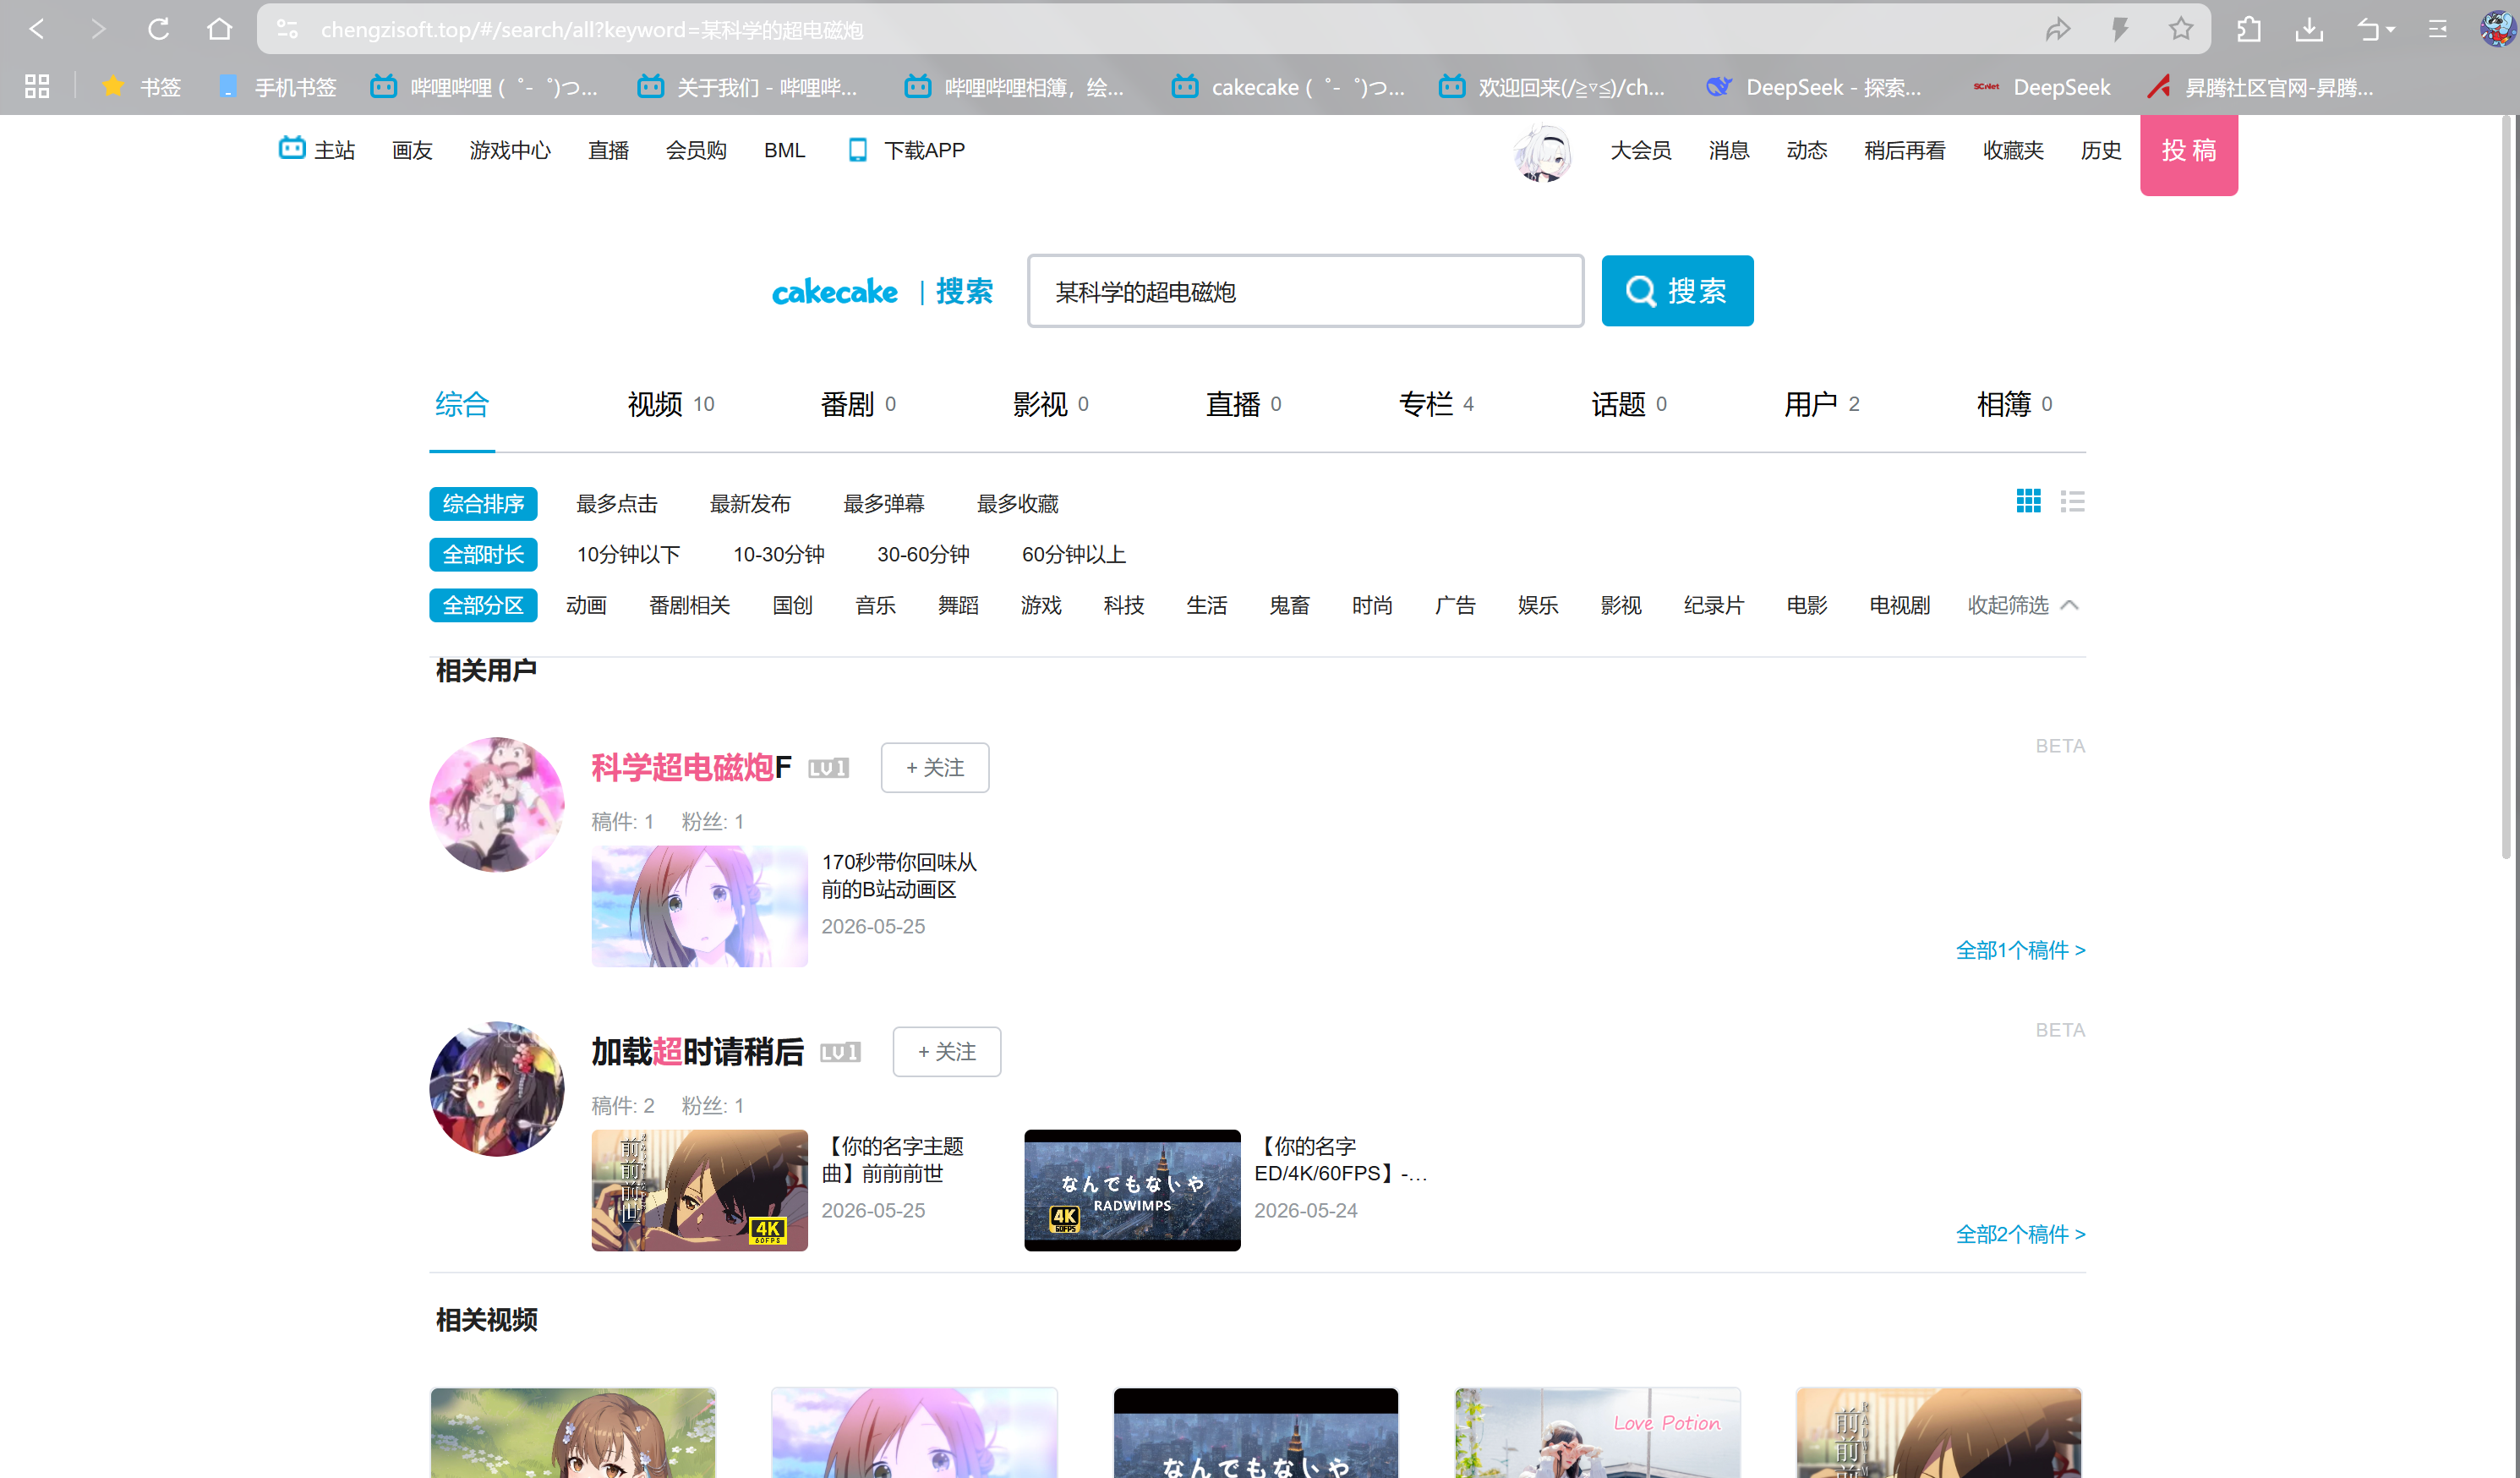Switch to the 用户 results tab
2520x1478 pixels.
(x=1821, y=404)
